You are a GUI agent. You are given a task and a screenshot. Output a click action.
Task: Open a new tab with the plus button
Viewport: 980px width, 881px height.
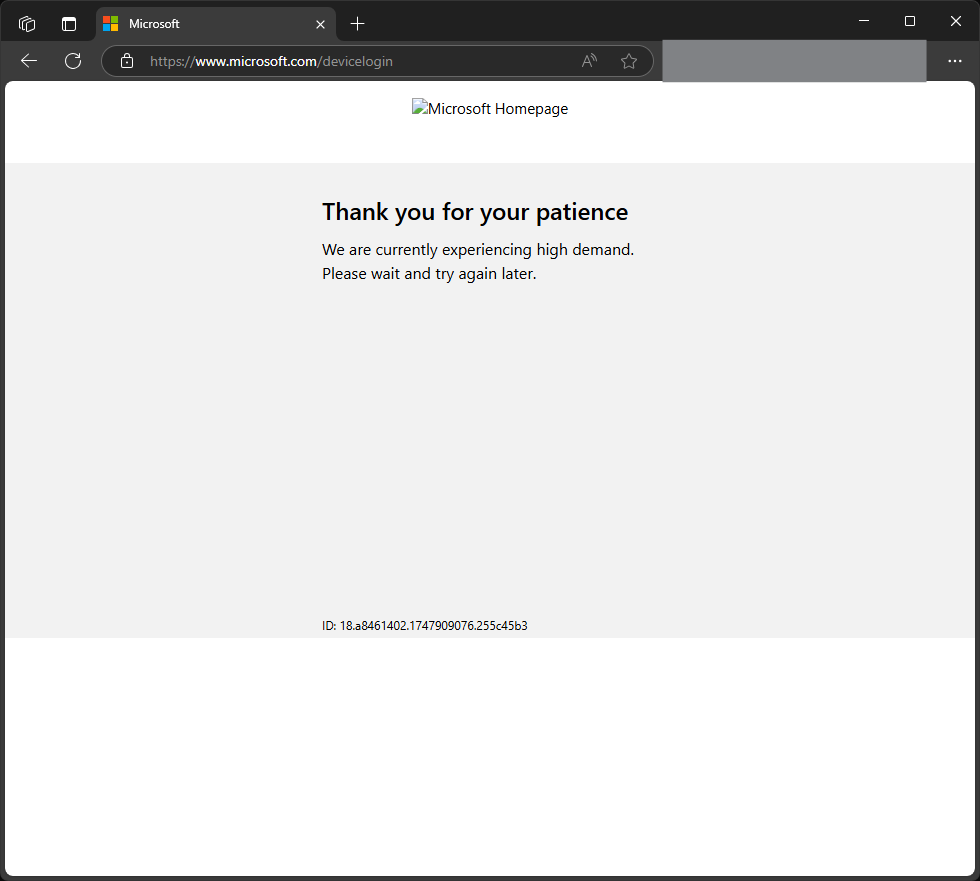(x=358, y=24)
